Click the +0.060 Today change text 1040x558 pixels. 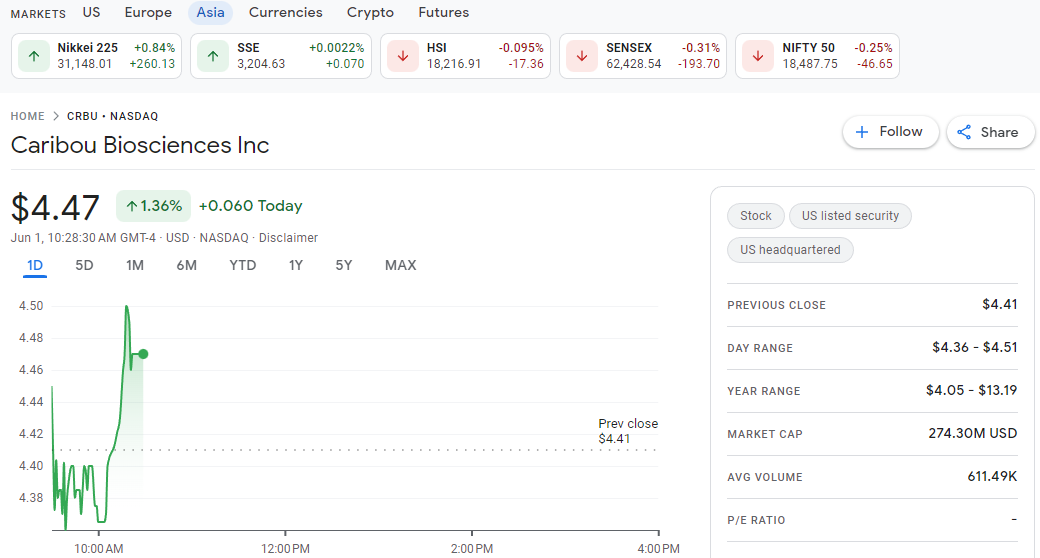tap(251, 206)
